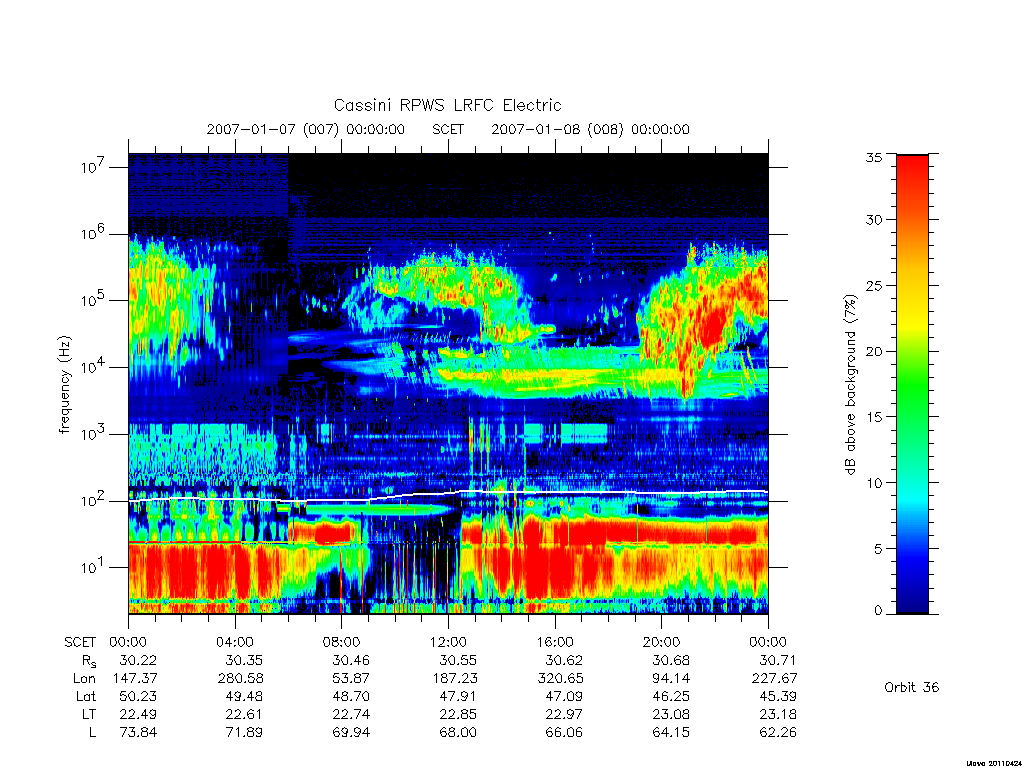Click the LT value 22.49
Viewport: 1024px width, 768px height.
click(x=138, y=714)
